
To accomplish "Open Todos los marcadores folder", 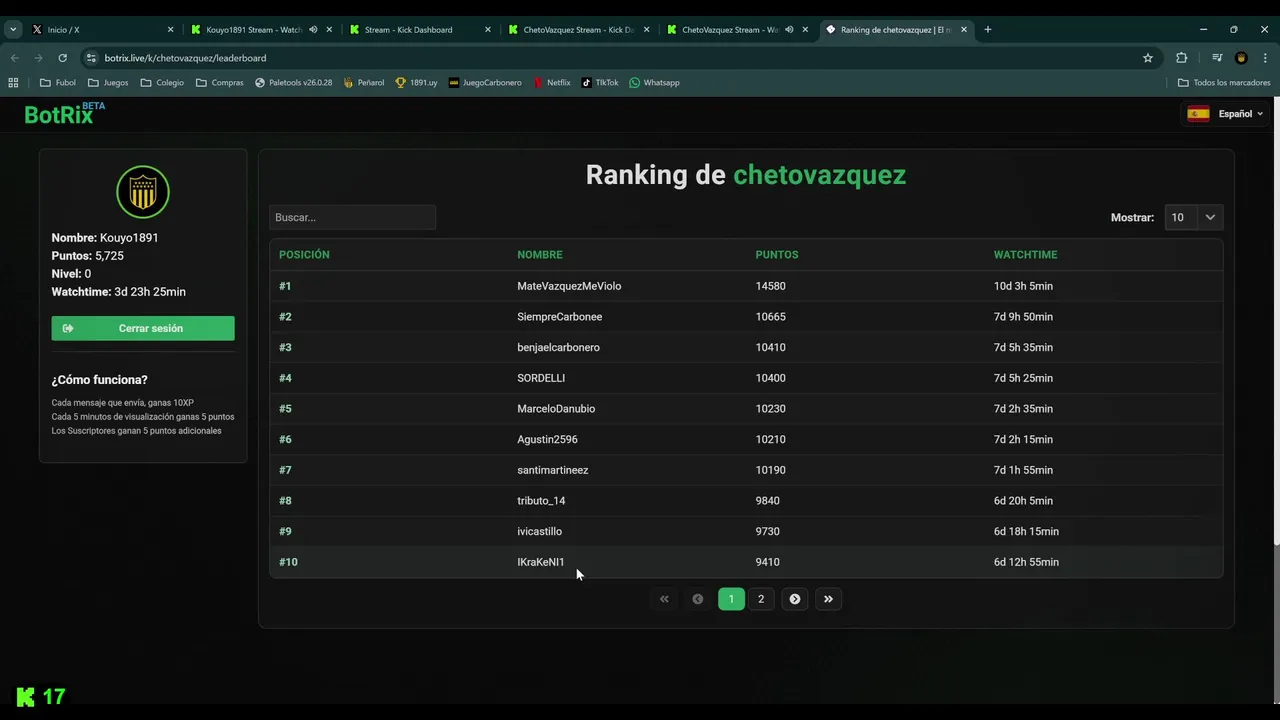I will 1224,83.
